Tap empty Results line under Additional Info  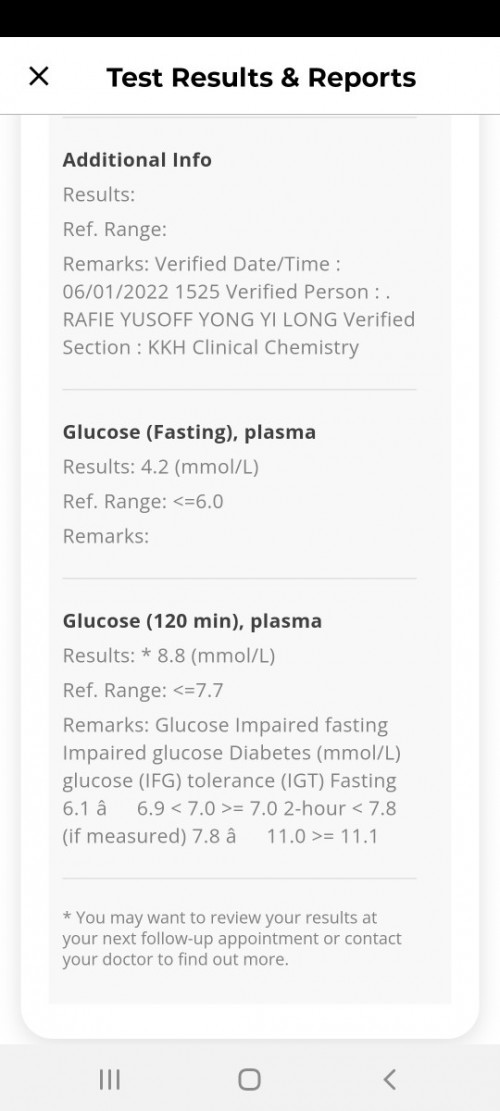98,195
